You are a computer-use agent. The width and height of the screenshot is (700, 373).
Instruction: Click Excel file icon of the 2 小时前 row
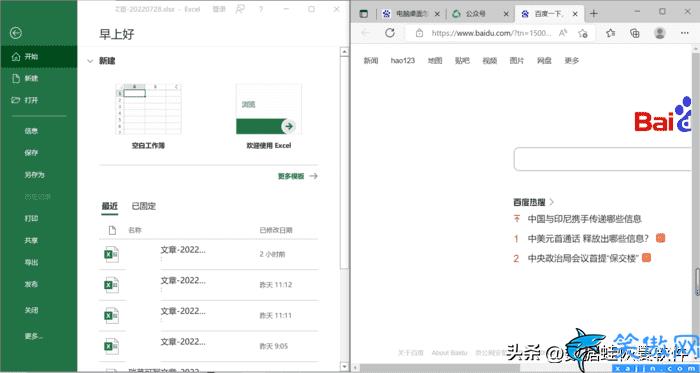[x=111, y=254]
